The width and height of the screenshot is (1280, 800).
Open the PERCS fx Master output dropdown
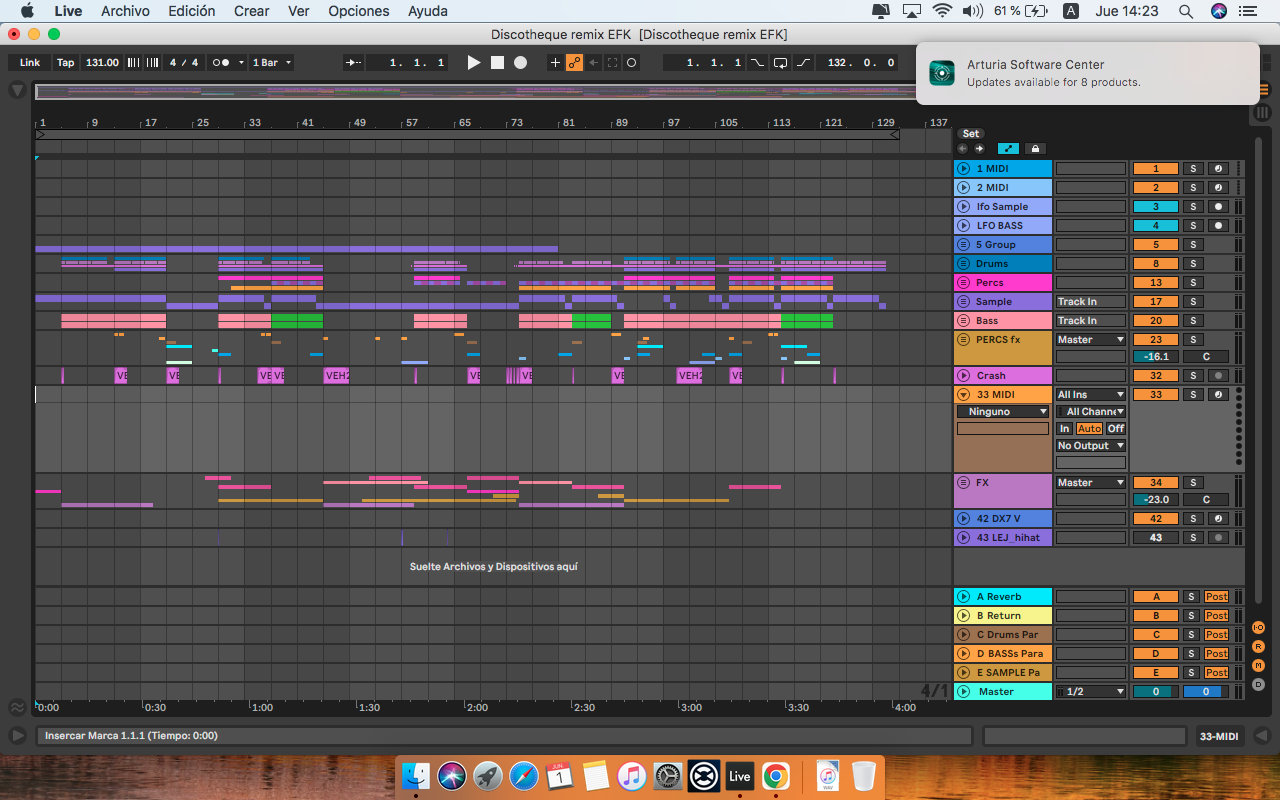[1091, 339]
